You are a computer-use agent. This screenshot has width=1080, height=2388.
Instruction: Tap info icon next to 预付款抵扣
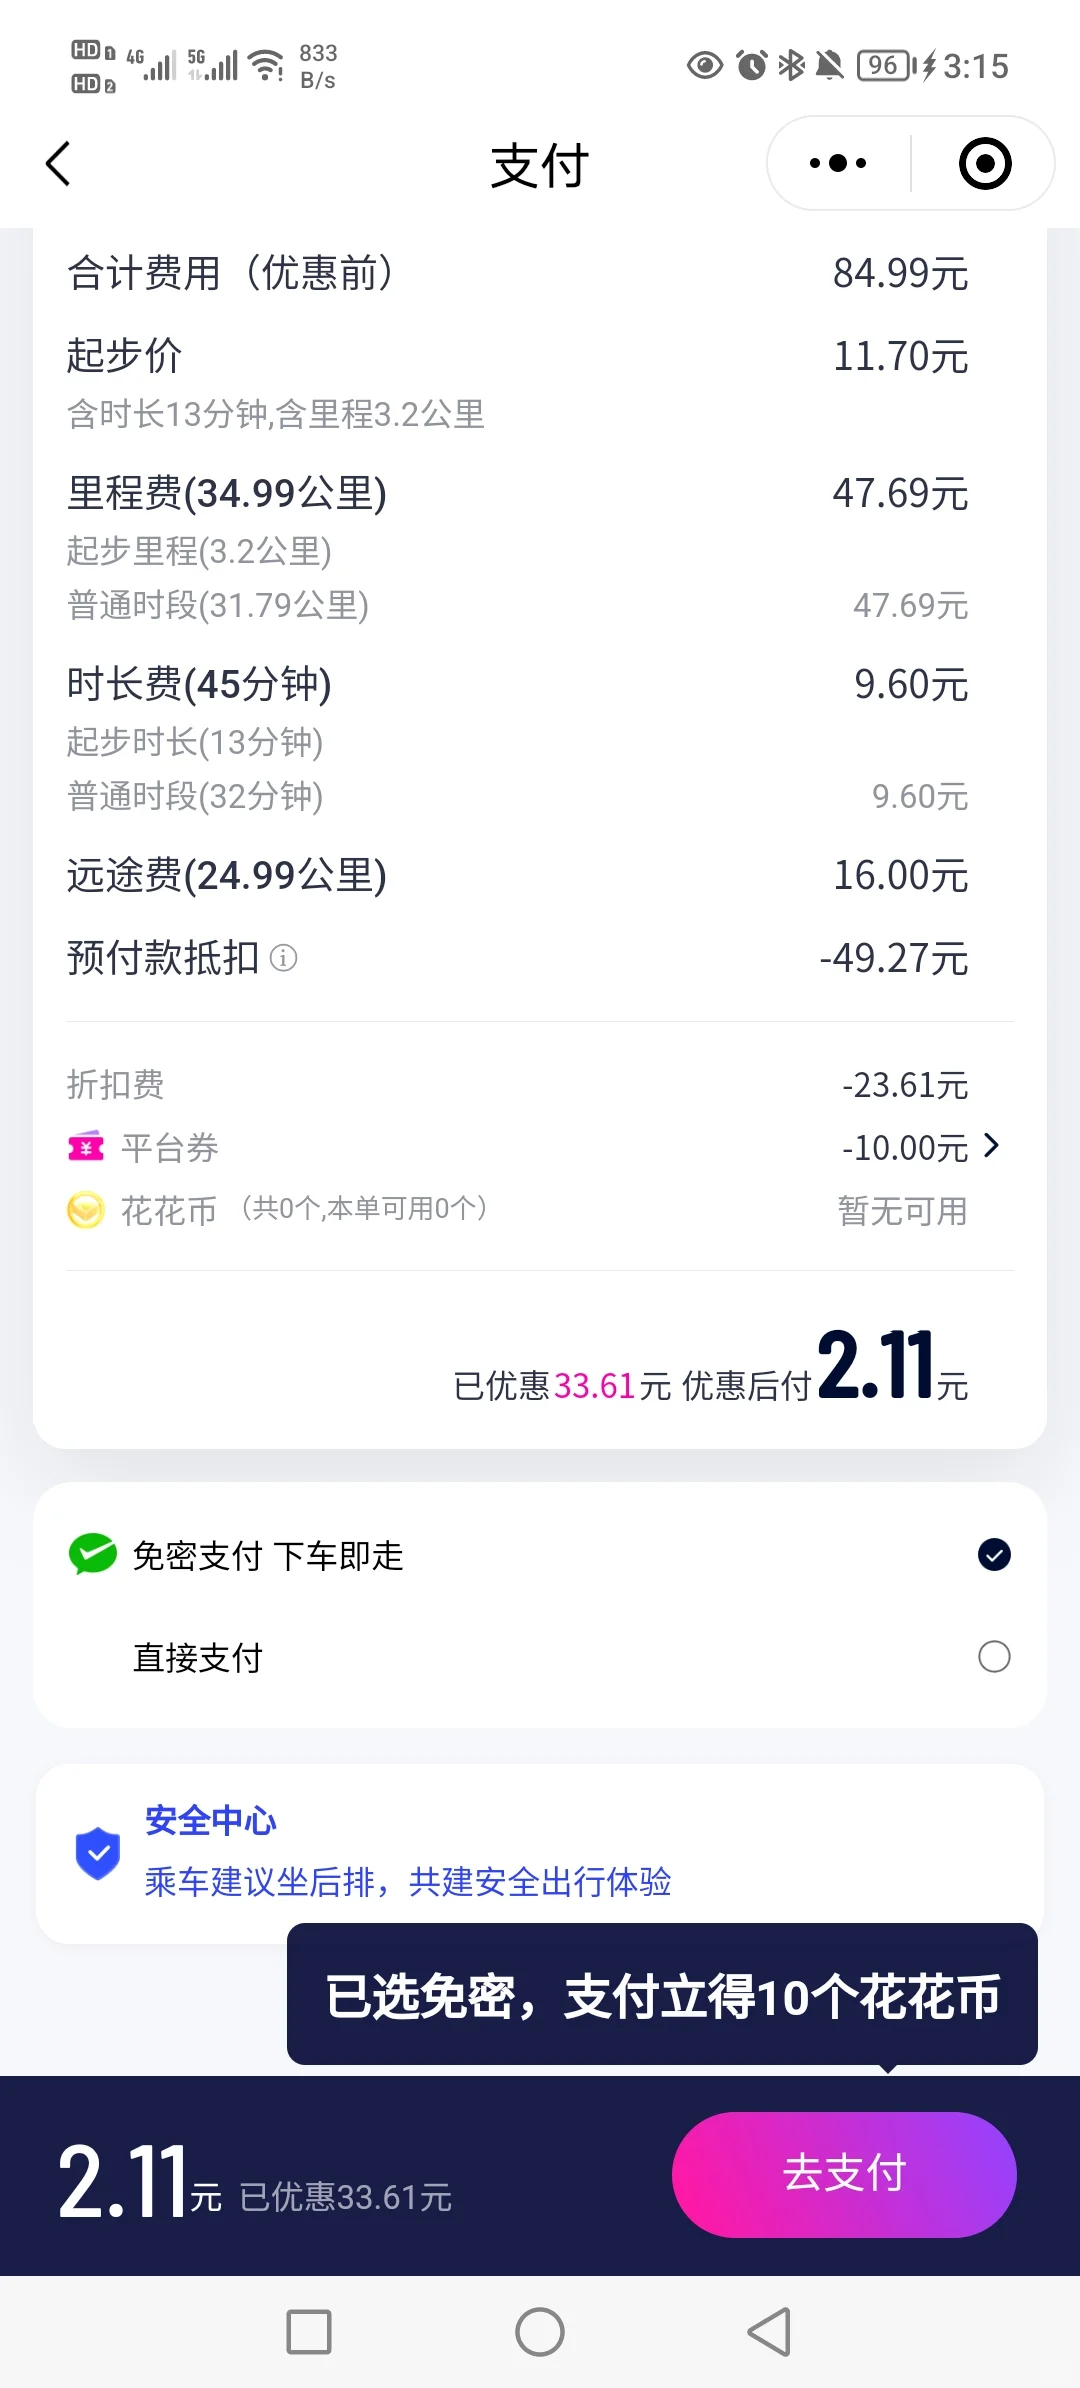click(x=284, y=958)
